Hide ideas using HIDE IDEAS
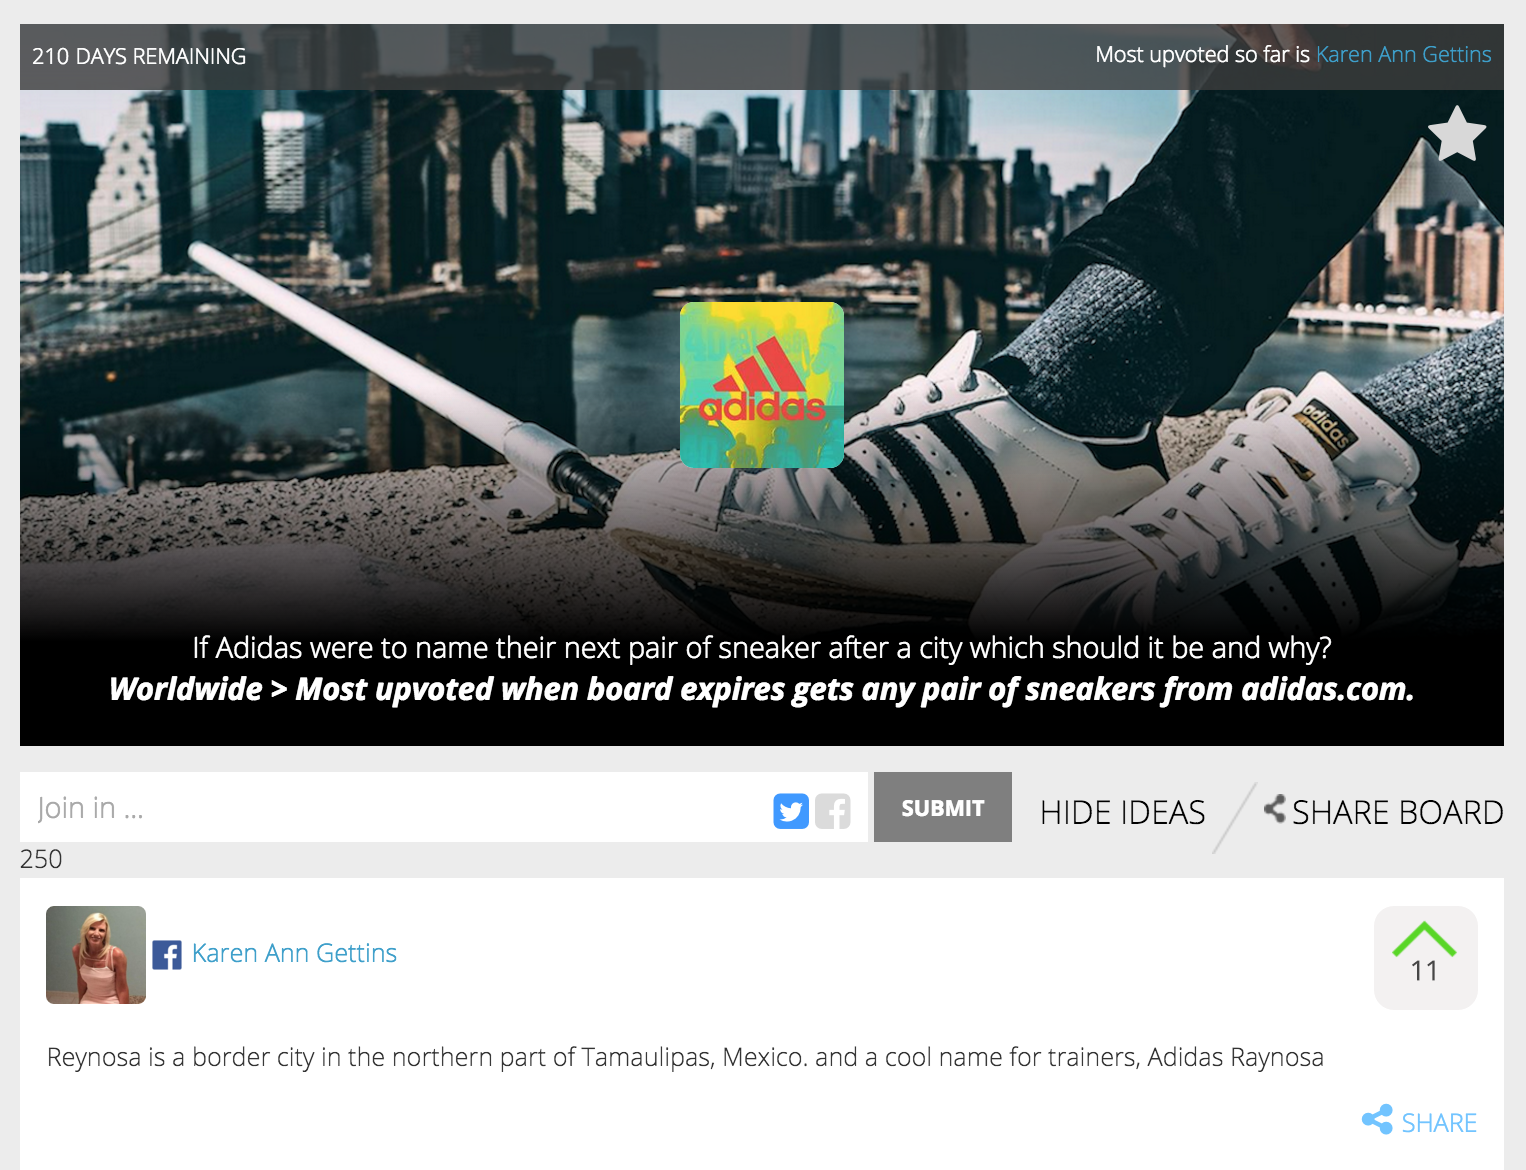Screen dimensions: 1526x1170 (1122, 812)
